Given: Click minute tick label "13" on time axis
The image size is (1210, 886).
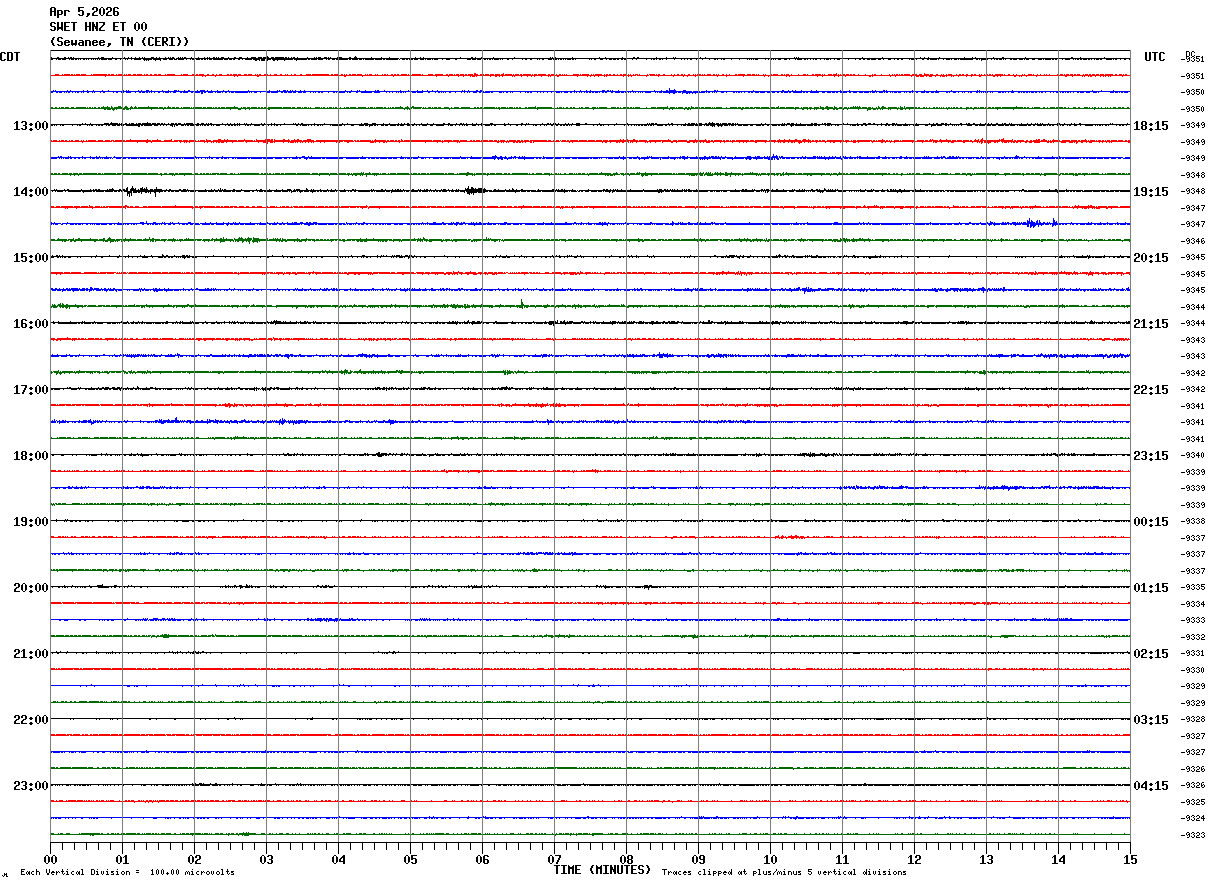Looking at the screenshot, I should coord(986,859).
